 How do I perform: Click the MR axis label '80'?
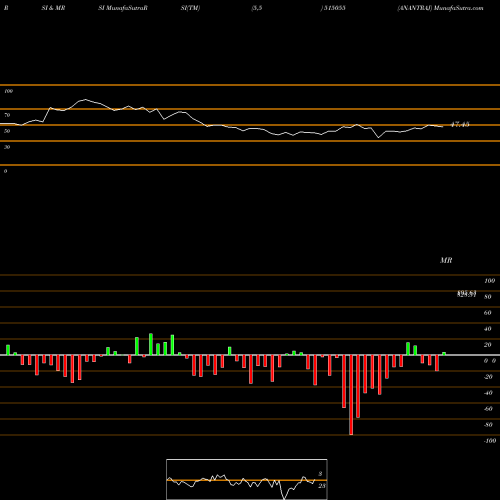point(488,297)
